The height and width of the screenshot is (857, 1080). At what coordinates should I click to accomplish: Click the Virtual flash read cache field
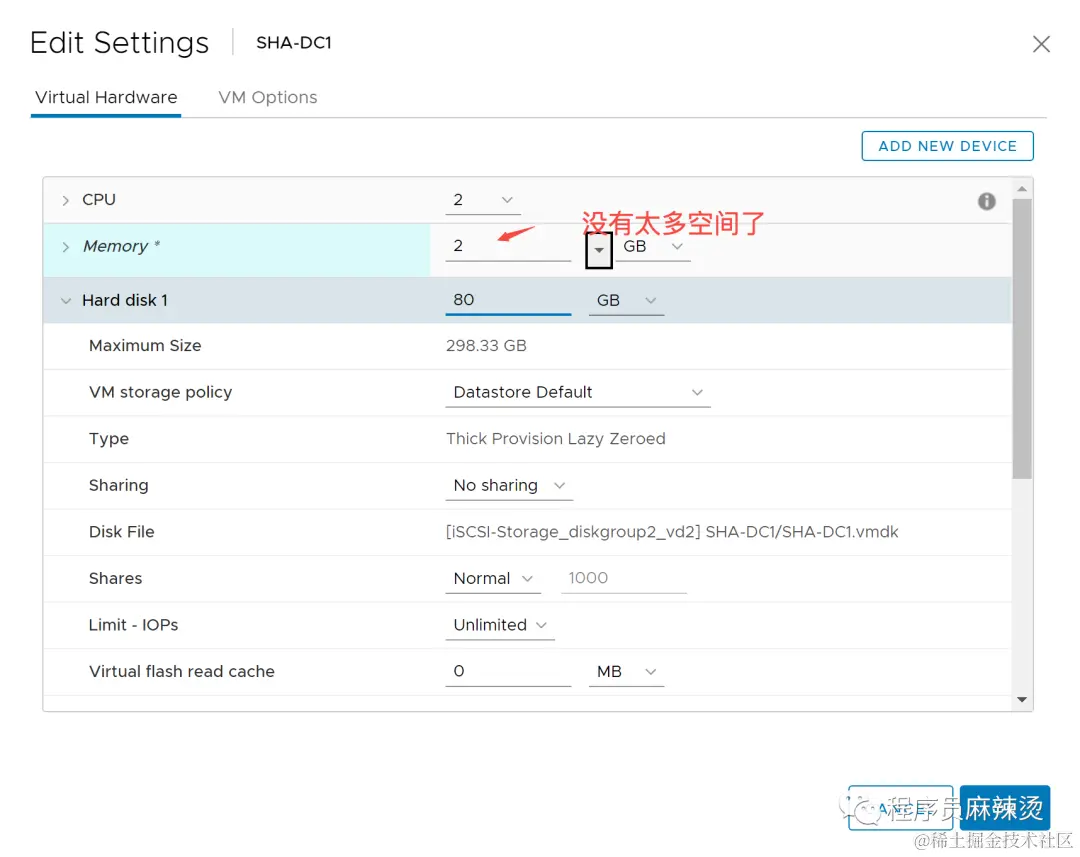point(508,671)
